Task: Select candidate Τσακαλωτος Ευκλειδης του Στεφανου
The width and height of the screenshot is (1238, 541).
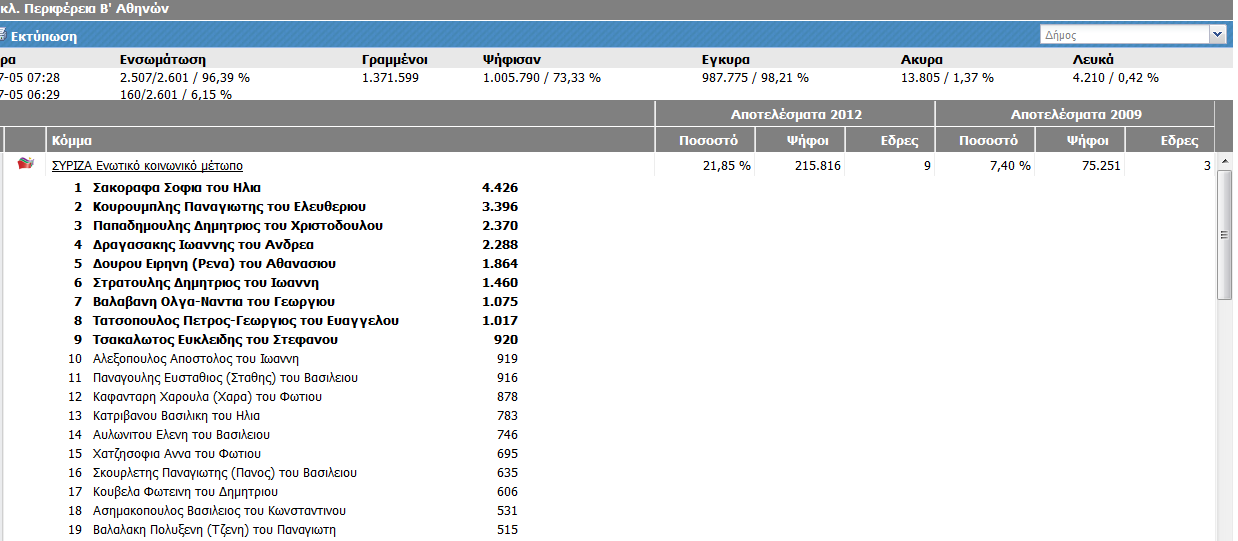Action: [214, 340]
